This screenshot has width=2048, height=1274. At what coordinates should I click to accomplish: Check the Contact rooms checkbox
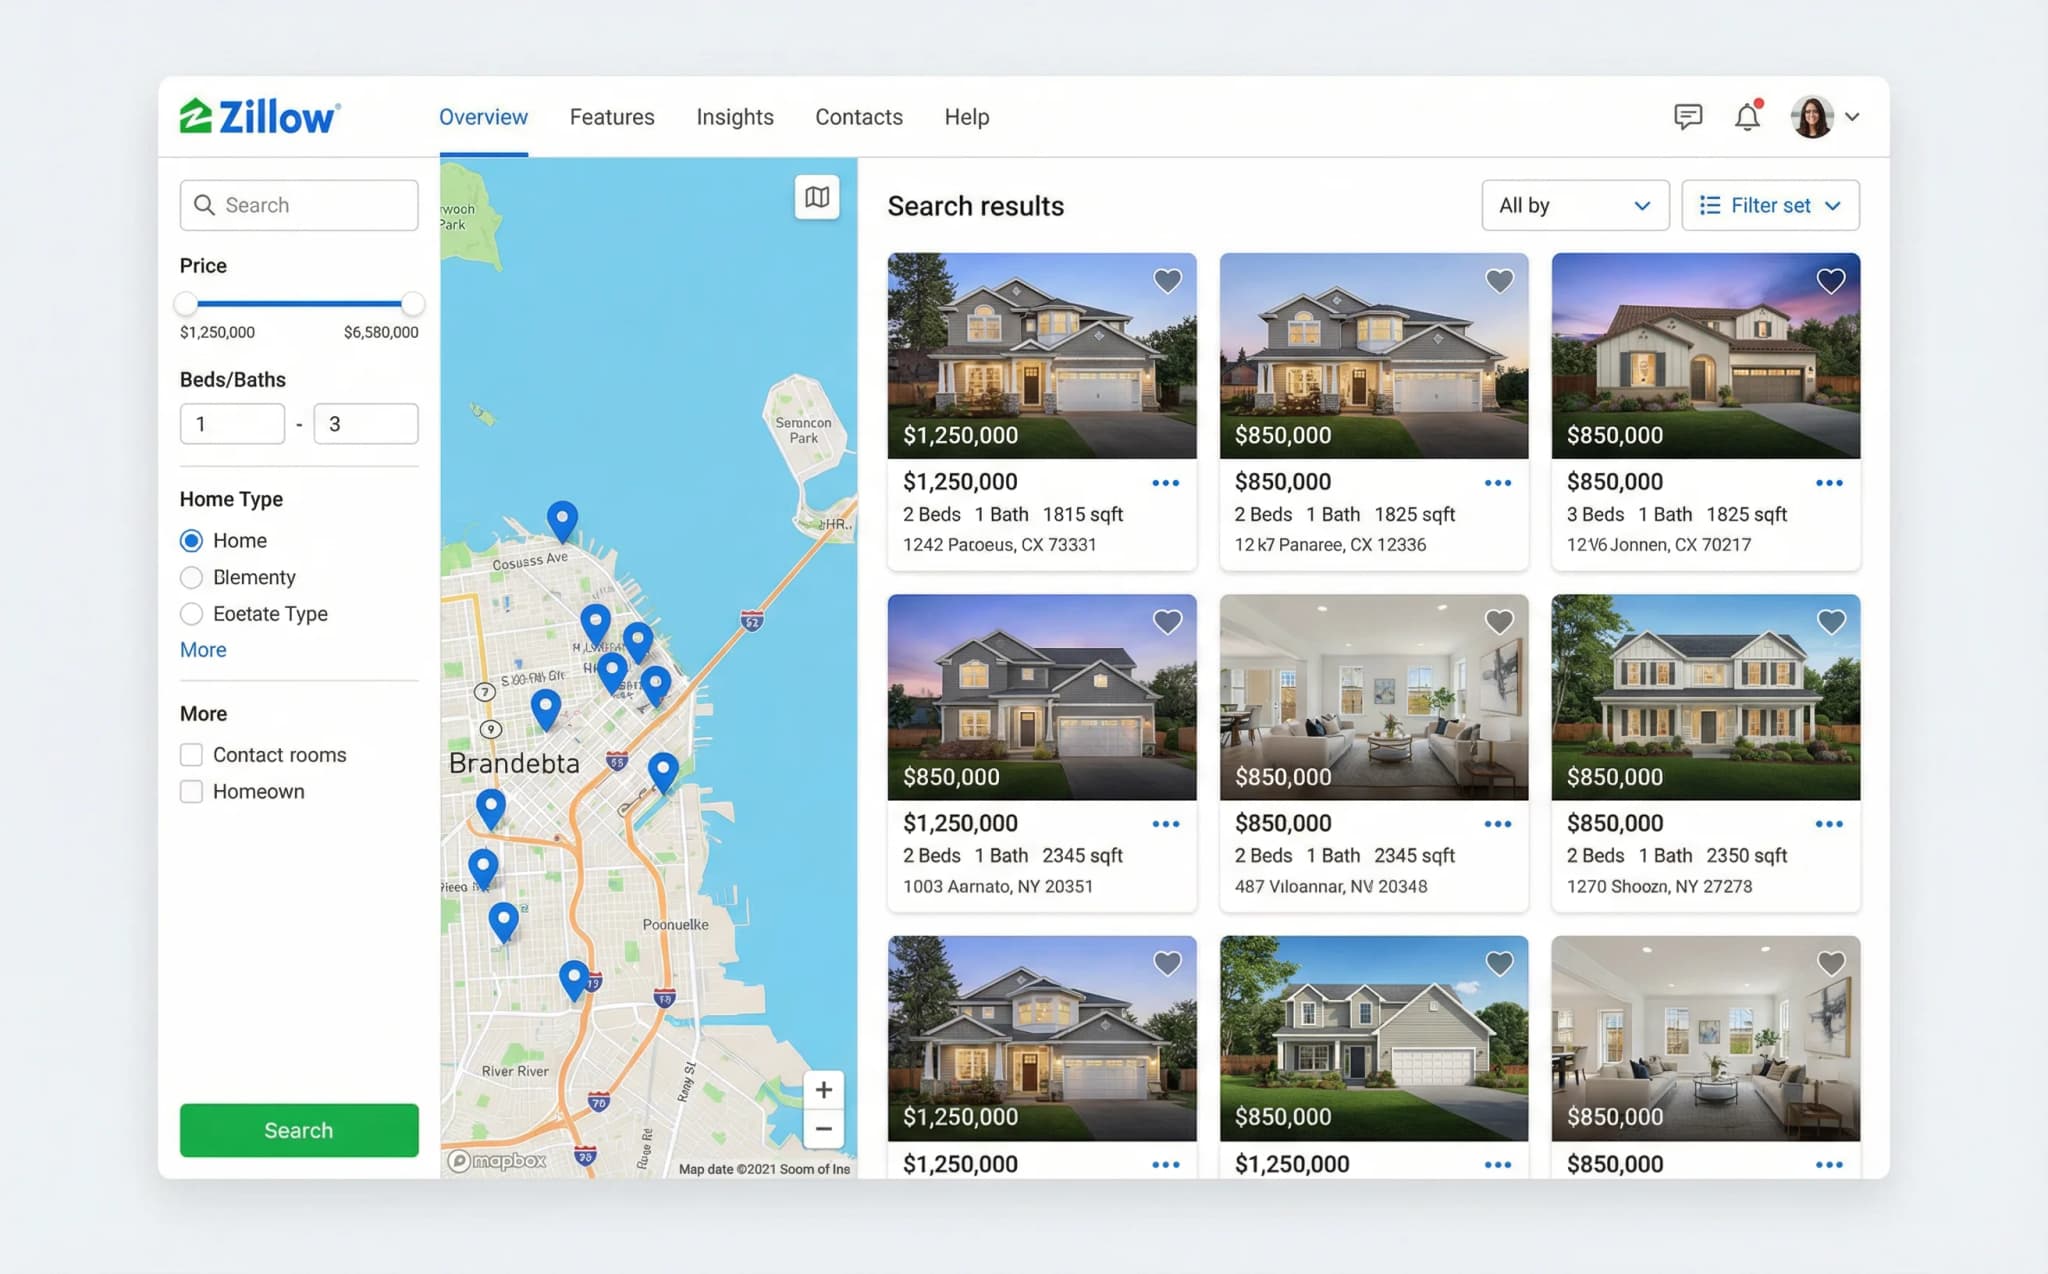pos(191,755)
